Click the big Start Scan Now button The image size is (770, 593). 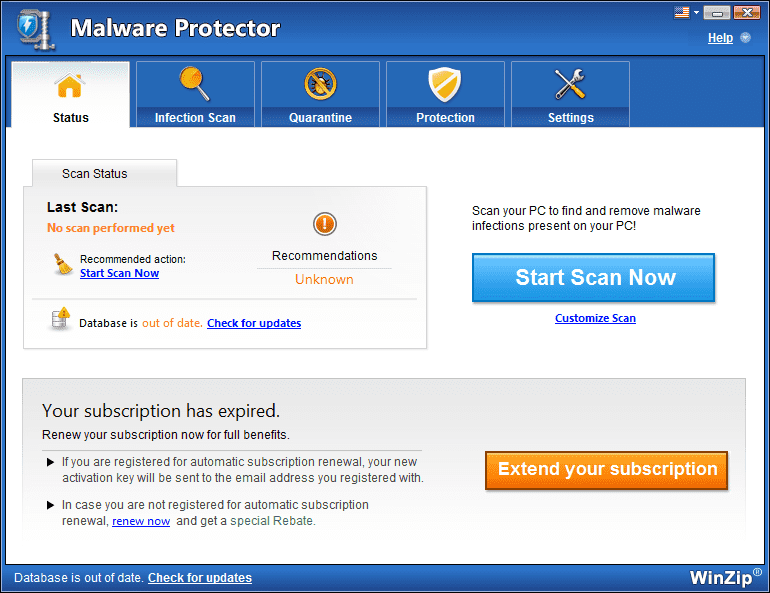(x=593, y=277)
